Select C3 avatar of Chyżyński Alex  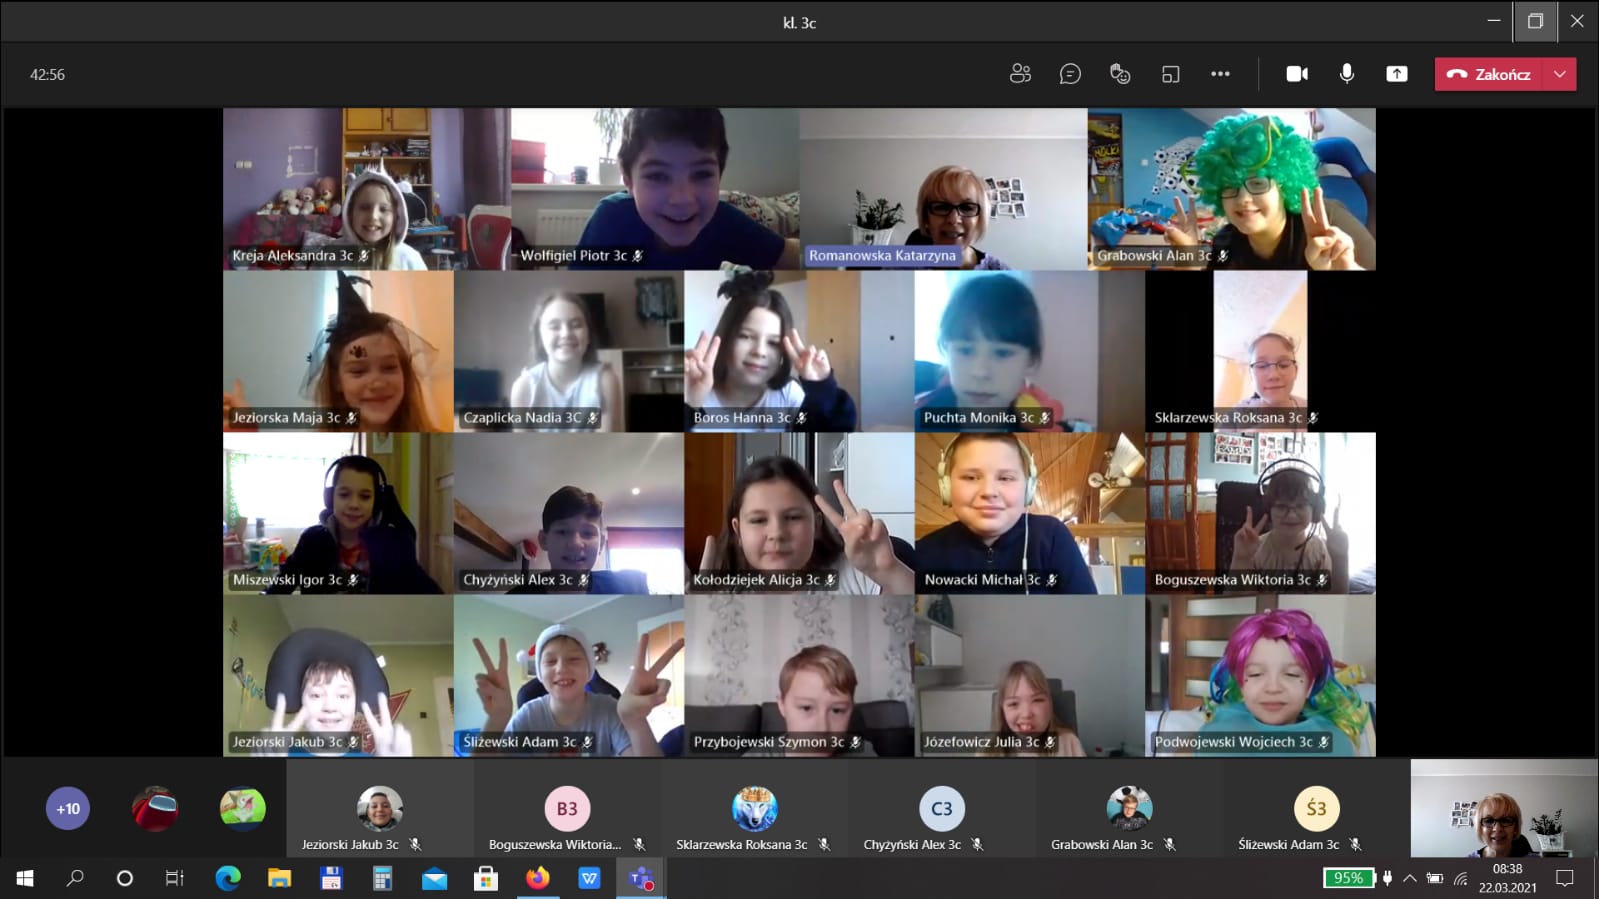pos(942,808)
